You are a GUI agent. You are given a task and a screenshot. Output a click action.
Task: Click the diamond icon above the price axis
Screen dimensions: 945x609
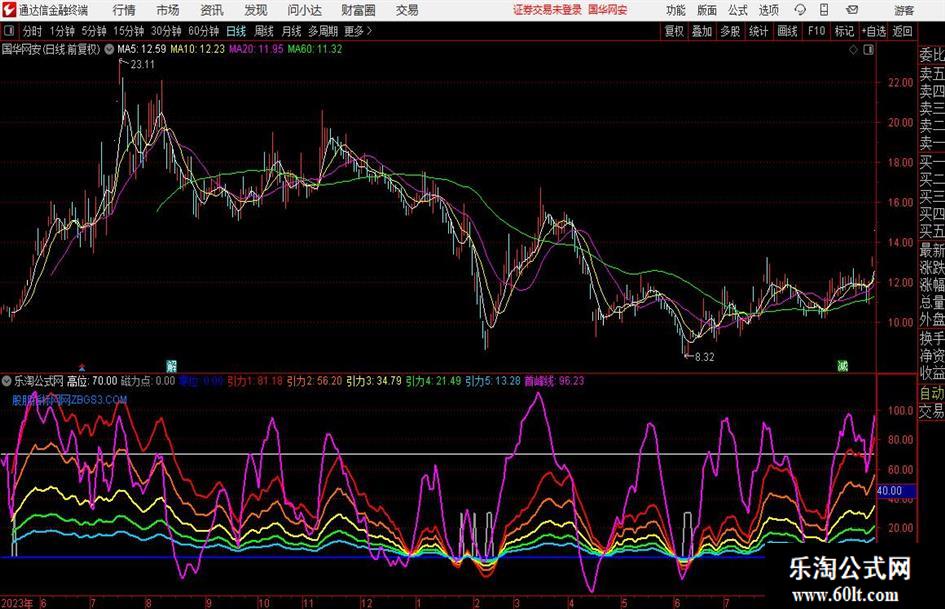(x=853, y=49)
